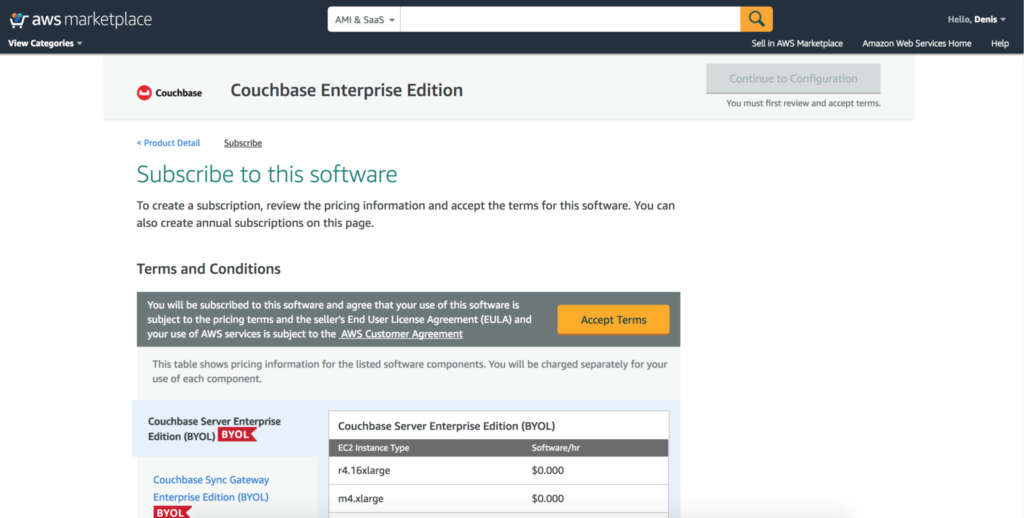
Task: Click Continue to Configuration button
Action: tap(793, 78)
